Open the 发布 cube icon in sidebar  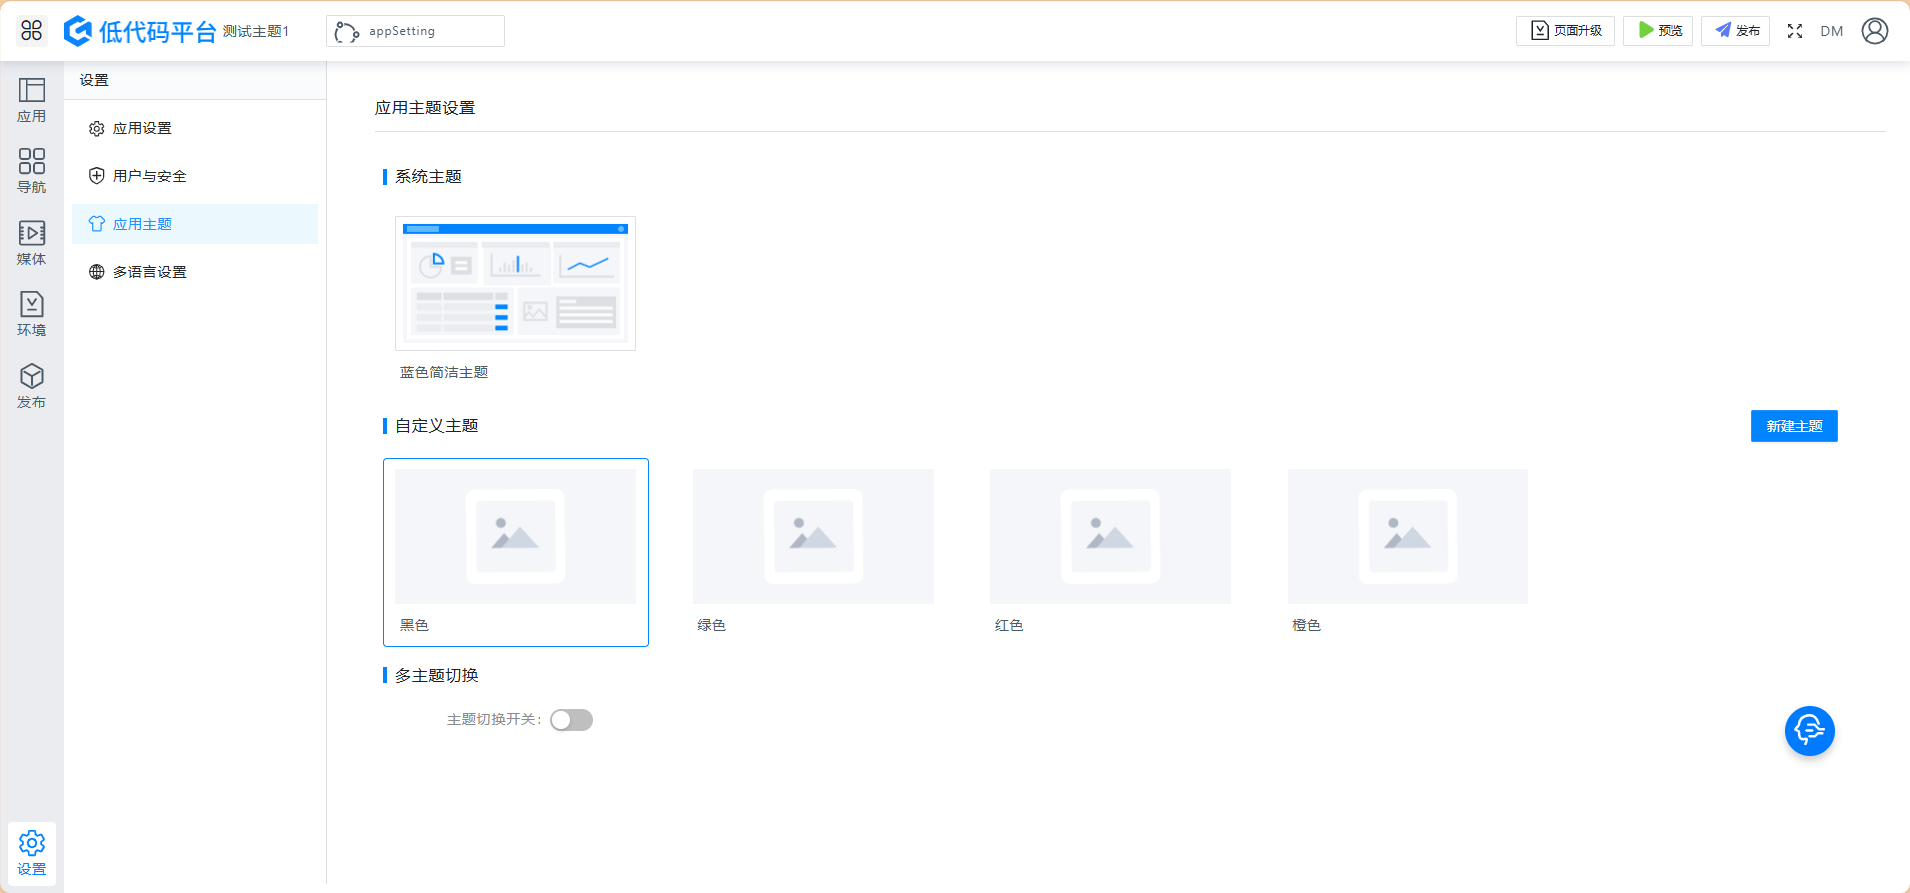(32, 386)
